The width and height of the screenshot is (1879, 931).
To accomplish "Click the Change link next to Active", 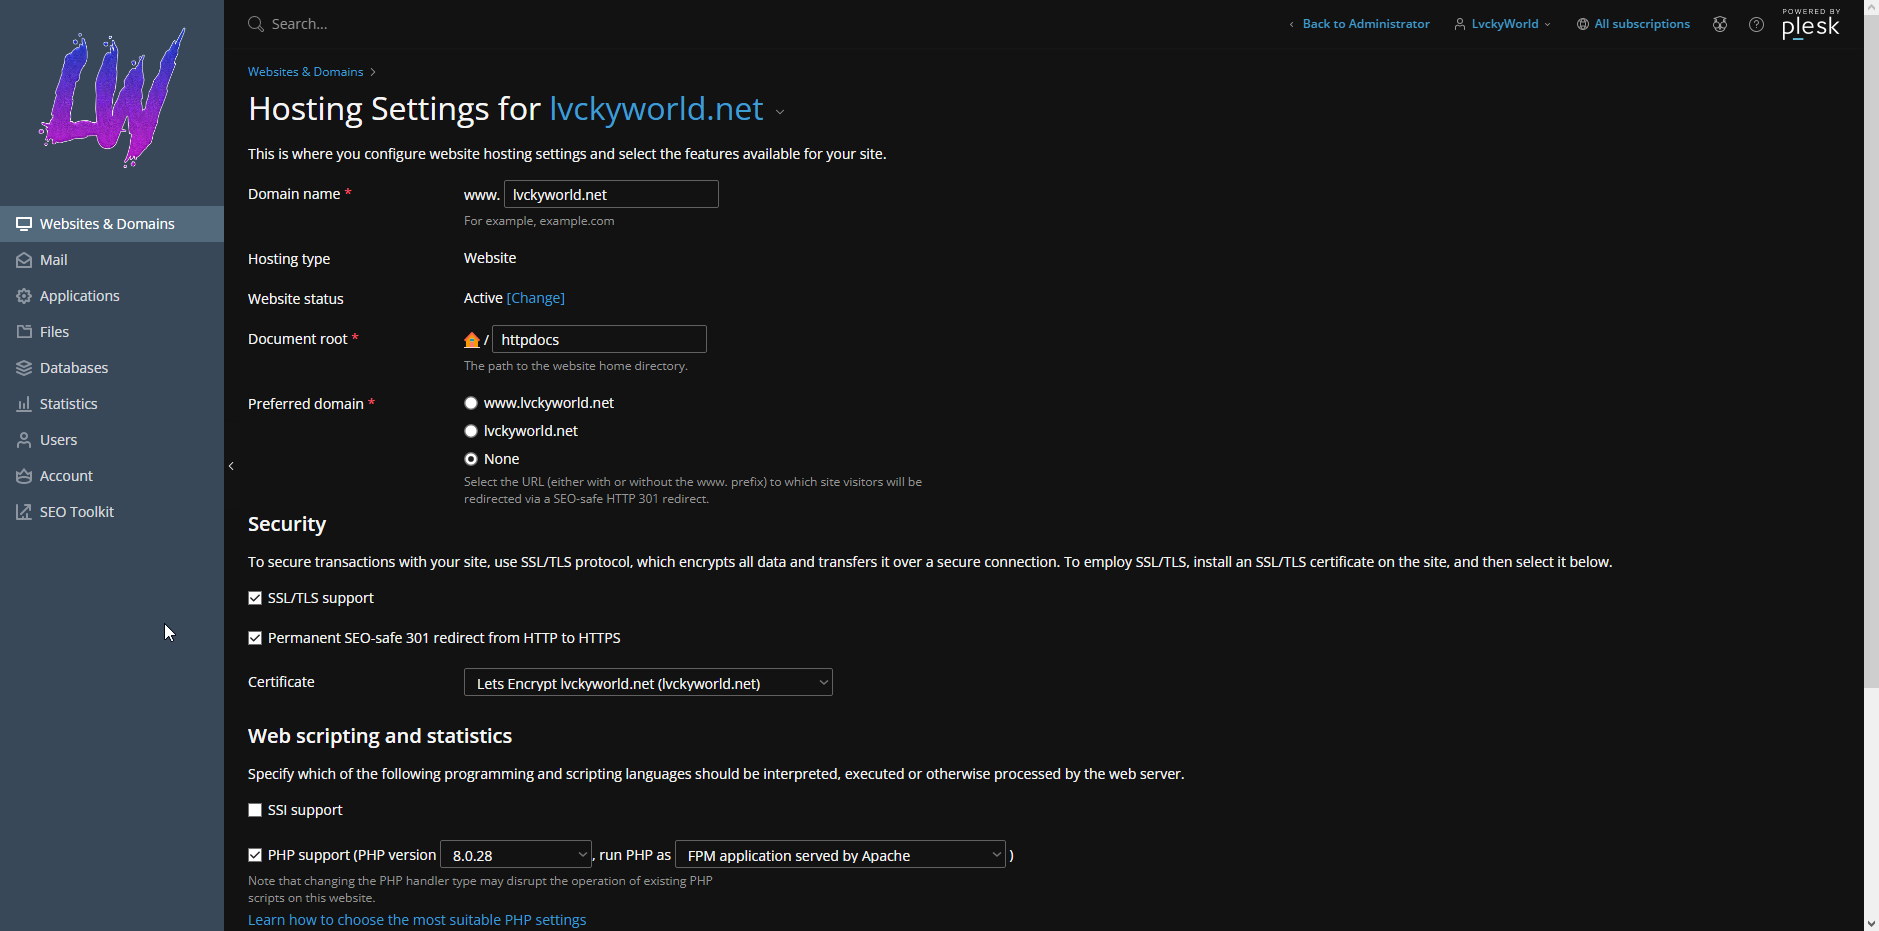I will [x=535, y=298].
